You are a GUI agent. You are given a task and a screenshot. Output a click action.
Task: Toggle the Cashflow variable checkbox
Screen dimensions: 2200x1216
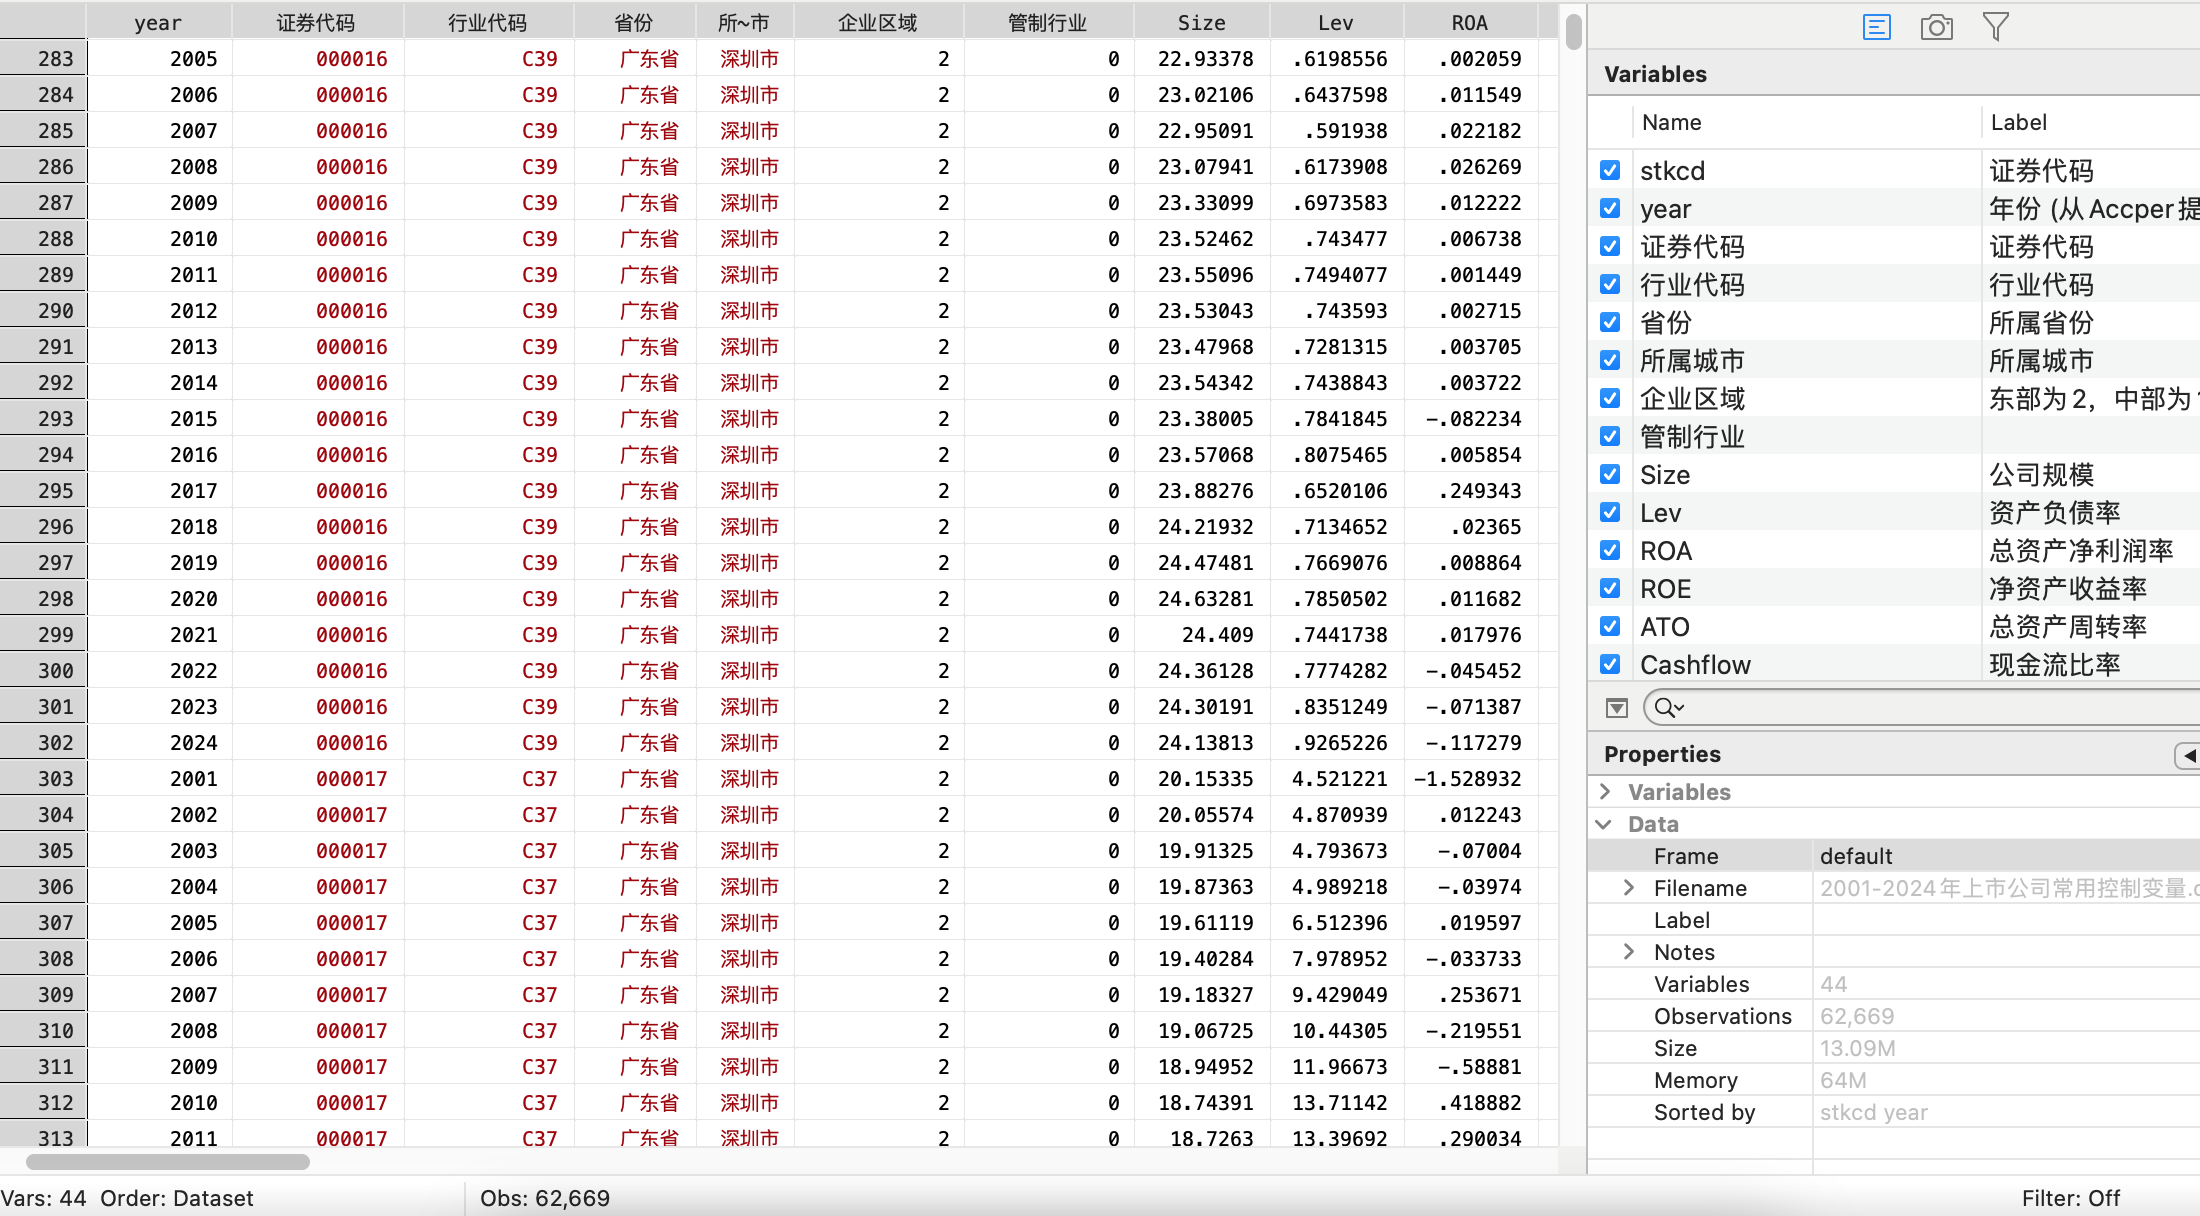(1610, 665)
